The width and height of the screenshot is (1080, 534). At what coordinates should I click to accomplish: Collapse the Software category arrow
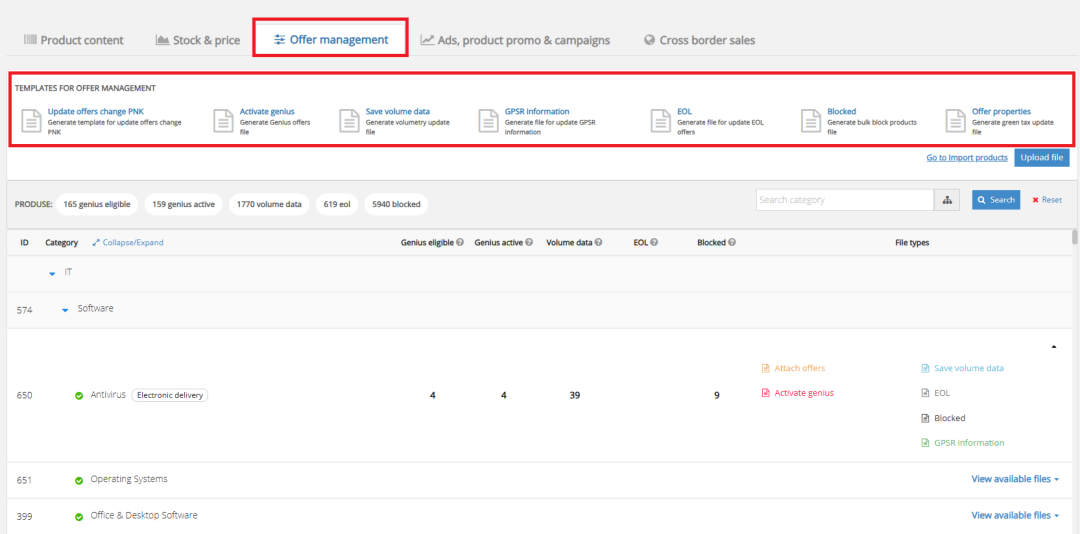[65, 310]
